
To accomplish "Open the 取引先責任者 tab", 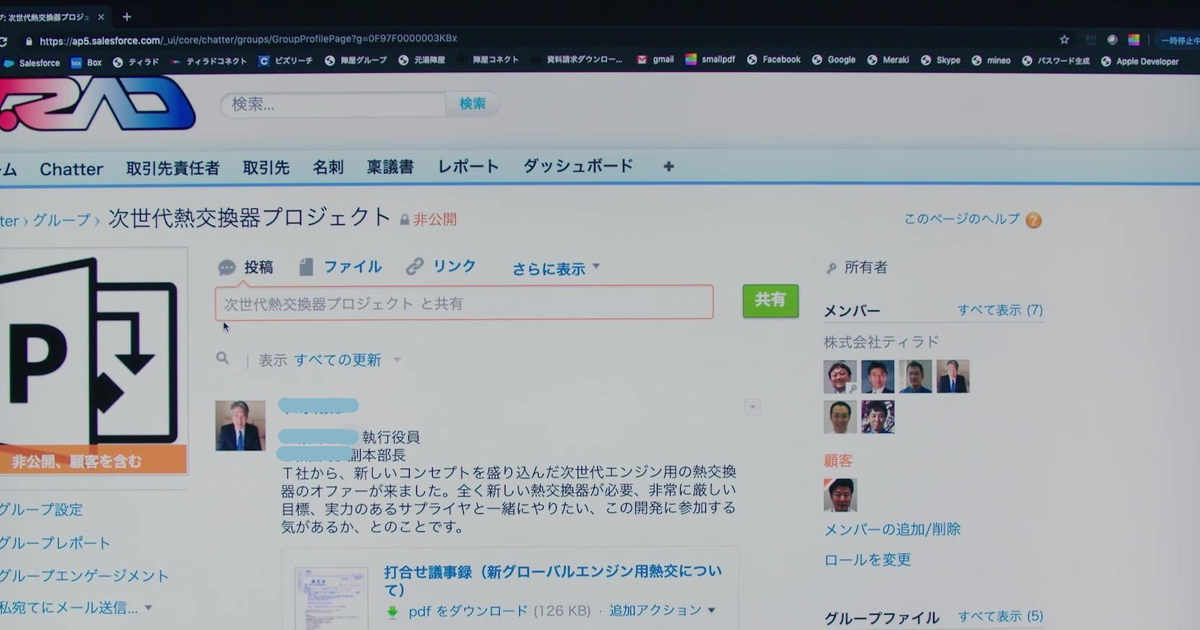I will (x=173, y=168).
